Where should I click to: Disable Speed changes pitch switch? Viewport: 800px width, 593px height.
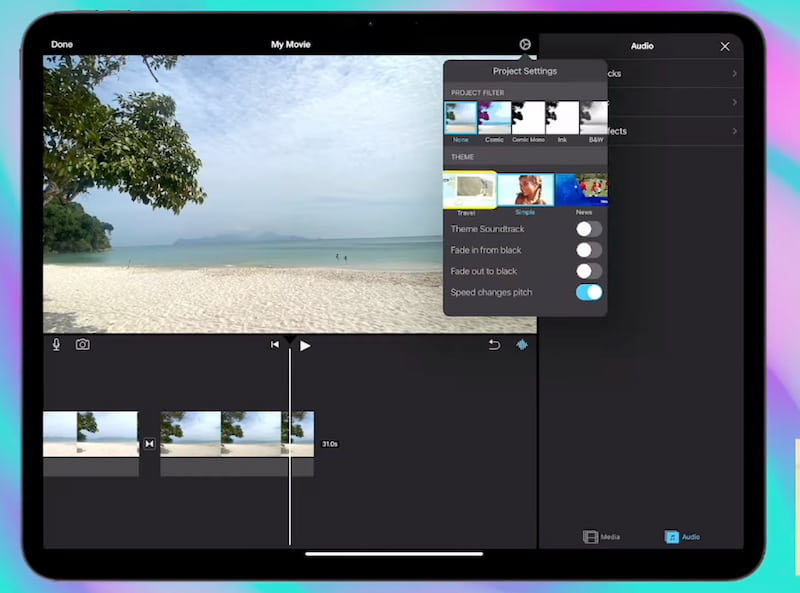click(x=589, y=292)
